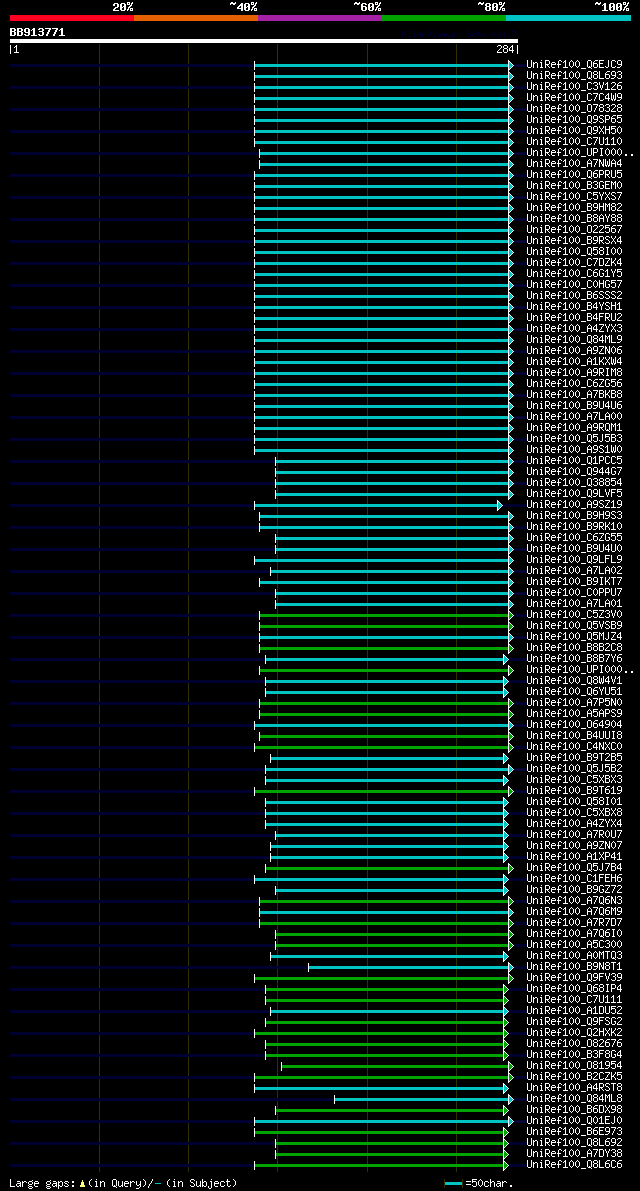
Task: Select the UniRef100_A7P5N0 label
Action: coord(574,703)
